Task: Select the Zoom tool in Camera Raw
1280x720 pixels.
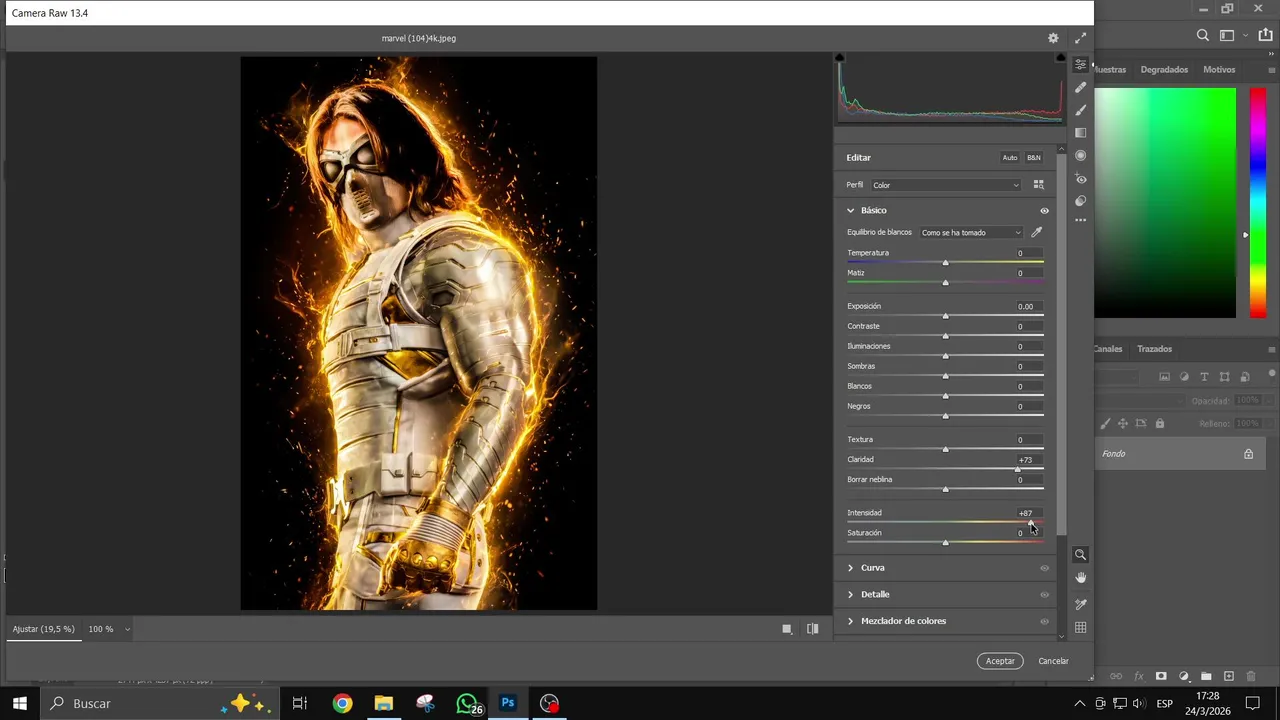Action: tap(1080, 554)
